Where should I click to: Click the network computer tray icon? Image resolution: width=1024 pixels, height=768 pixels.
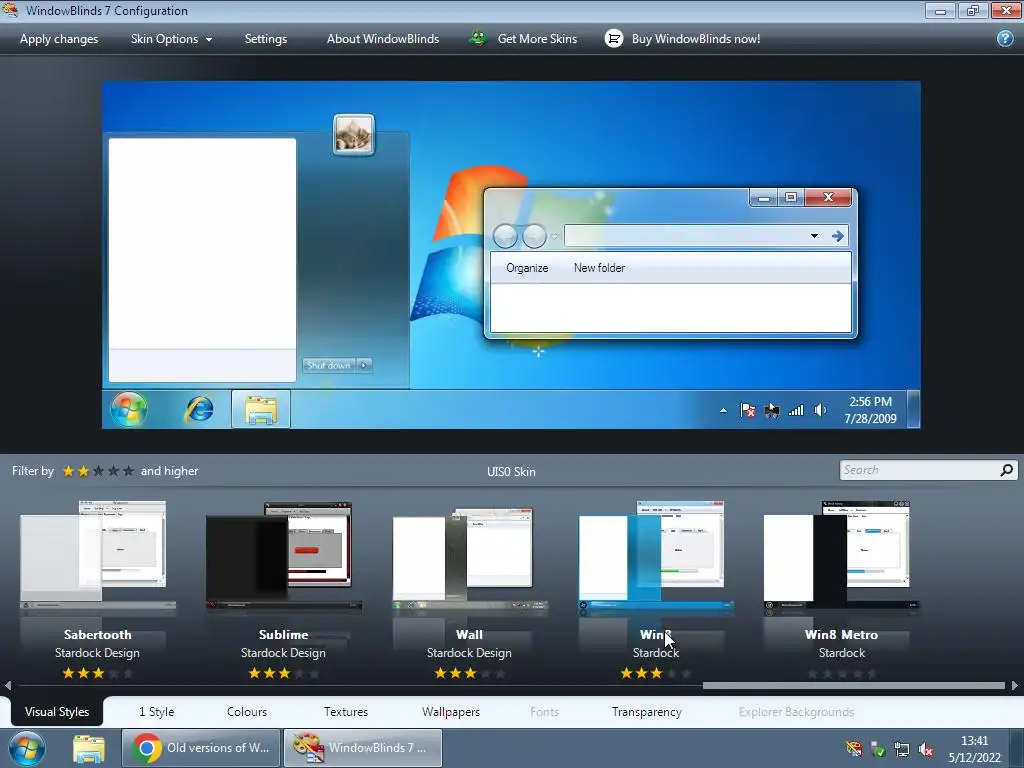[x=902, y=749]
